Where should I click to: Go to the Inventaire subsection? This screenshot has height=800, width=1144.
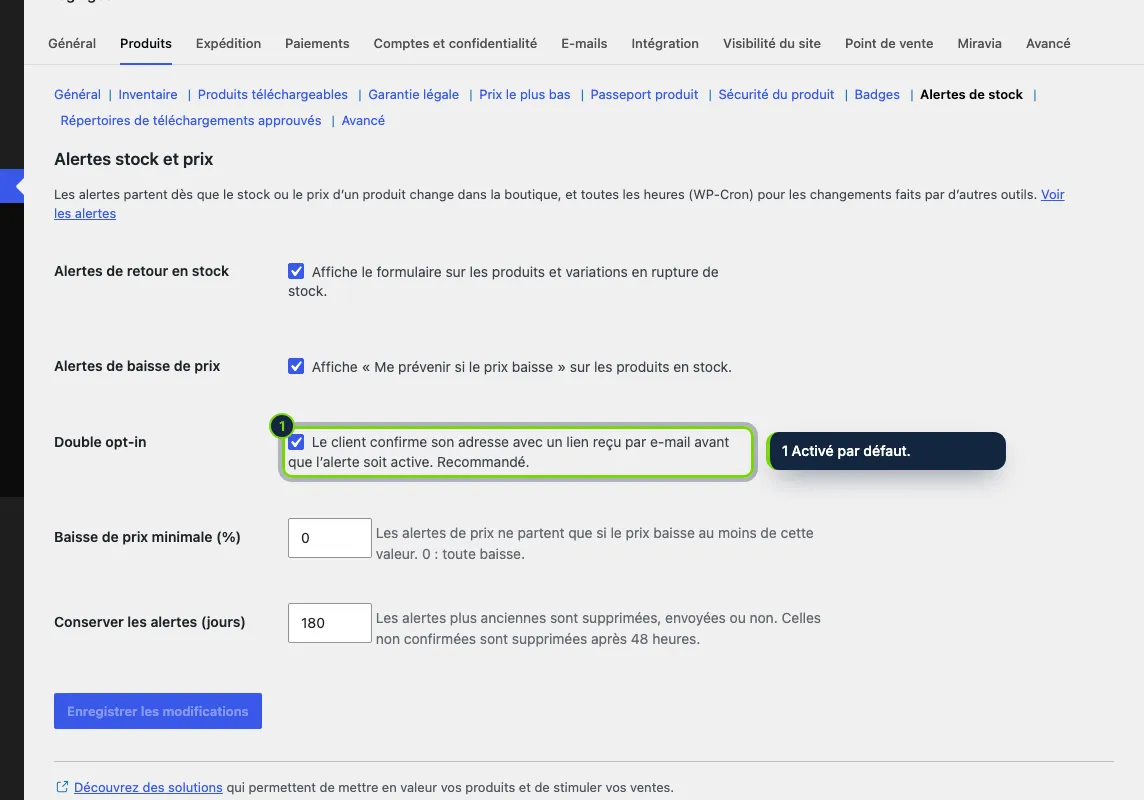147,94
